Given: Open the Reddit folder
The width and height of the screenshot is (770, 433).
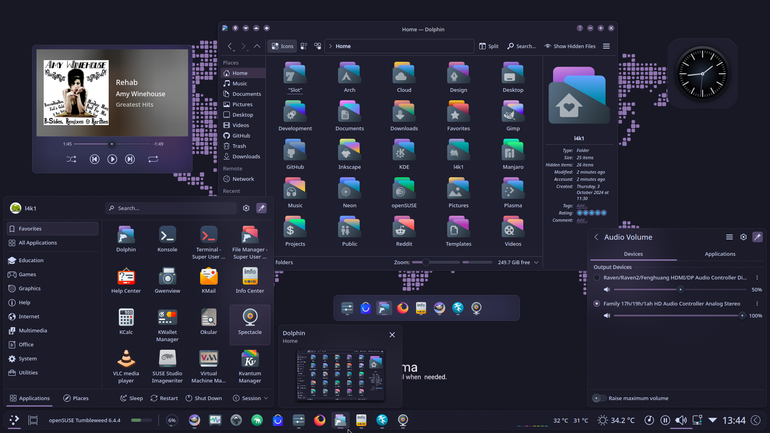Looking at the screenshot, I should (x=404, y=231).
